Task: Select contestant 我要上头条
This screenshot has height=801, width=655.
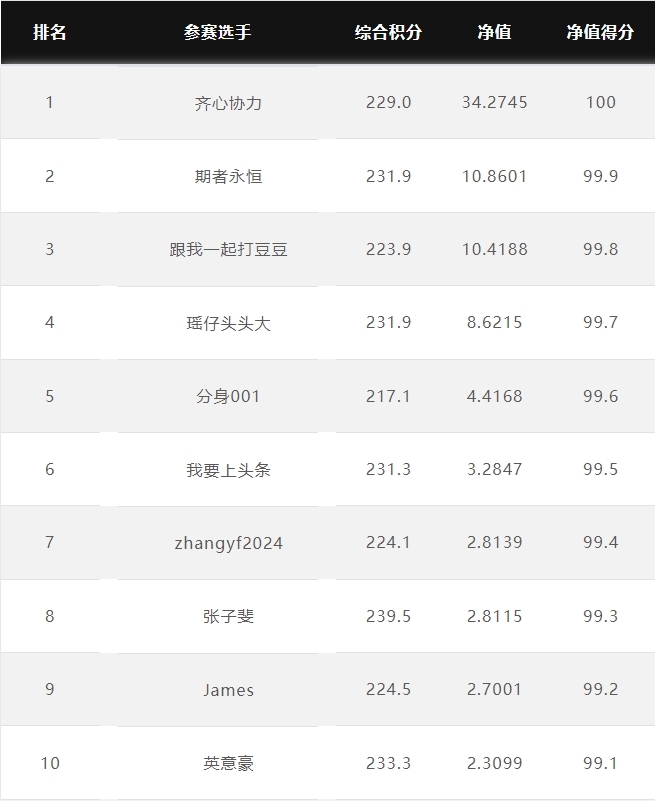Action: (228, 469)
